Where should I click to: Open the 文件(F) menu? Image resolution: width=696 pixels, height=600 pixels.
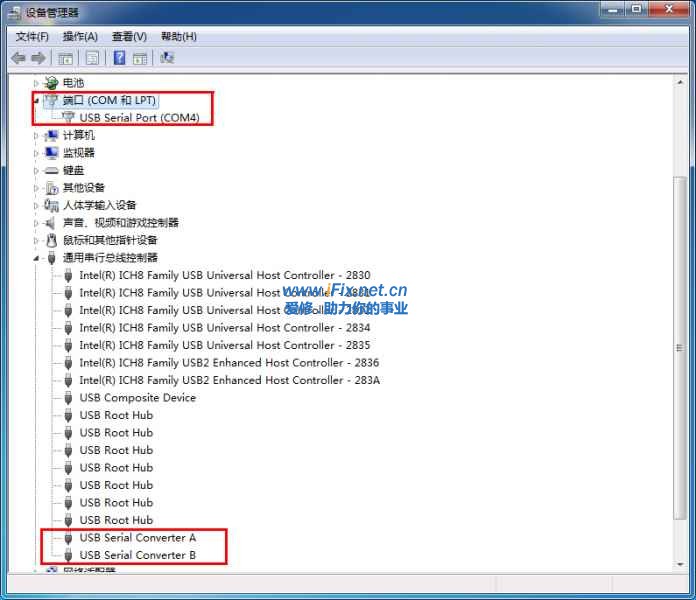[x=32, y=36]
